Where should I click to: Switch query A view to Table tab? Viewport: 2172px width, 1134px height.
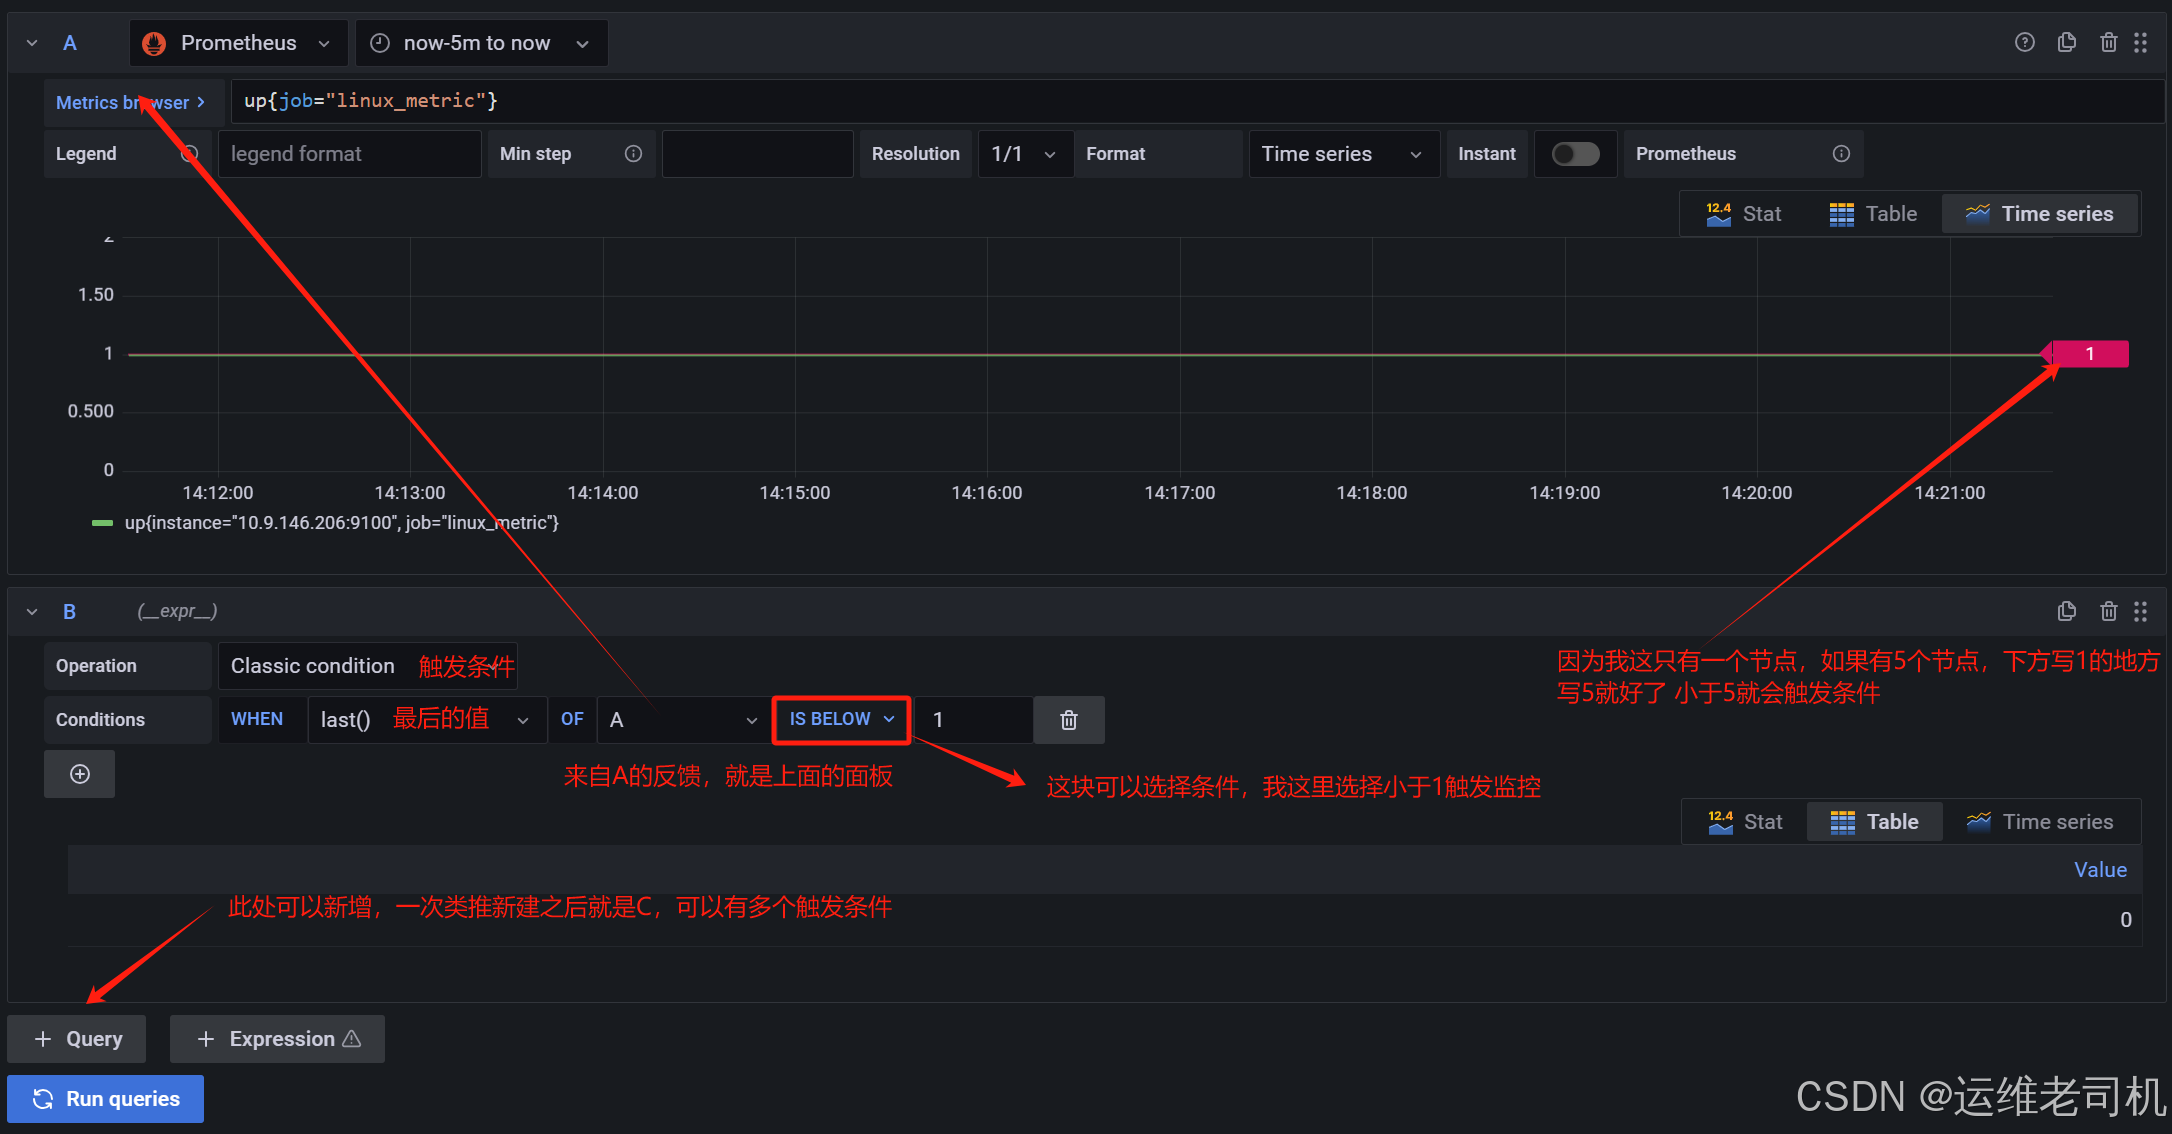tap(1873, 214)
